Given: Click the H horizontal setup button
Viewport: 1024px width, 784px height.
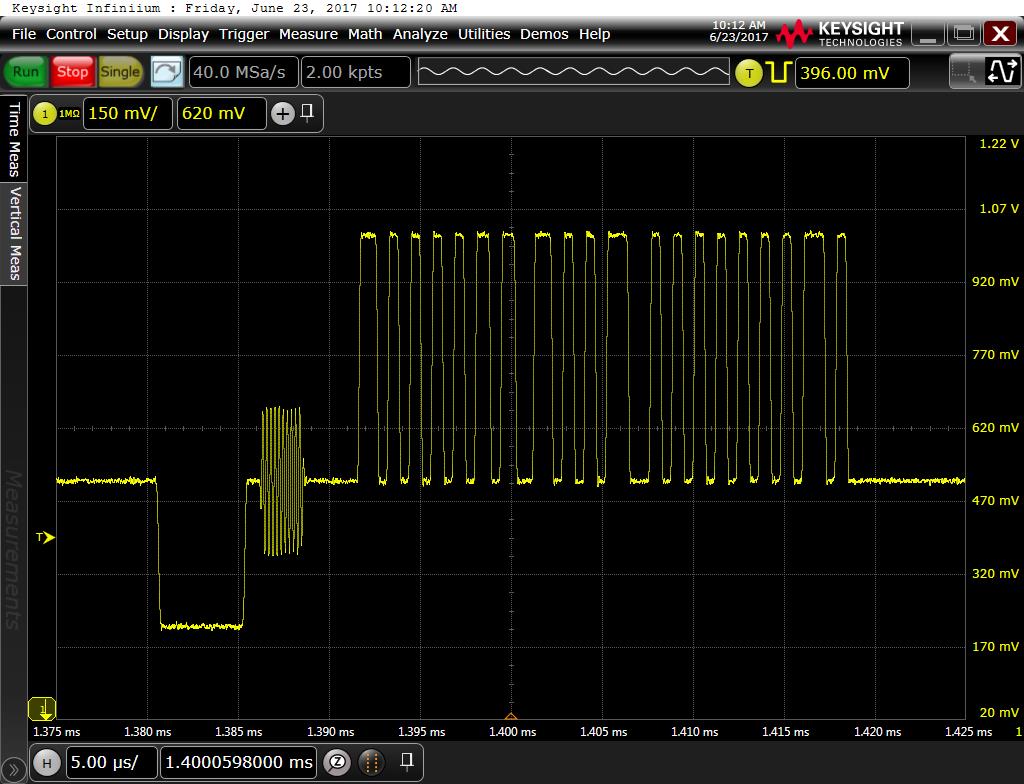Looking at the screenshot, I should [46, 762].
